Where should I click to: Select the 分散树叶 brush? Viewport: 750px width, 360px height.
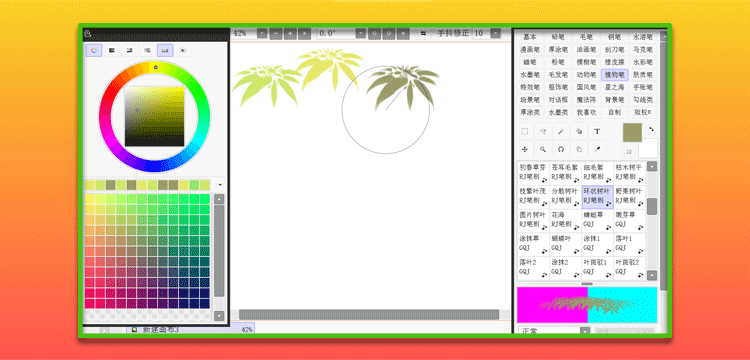click(565, 197)
